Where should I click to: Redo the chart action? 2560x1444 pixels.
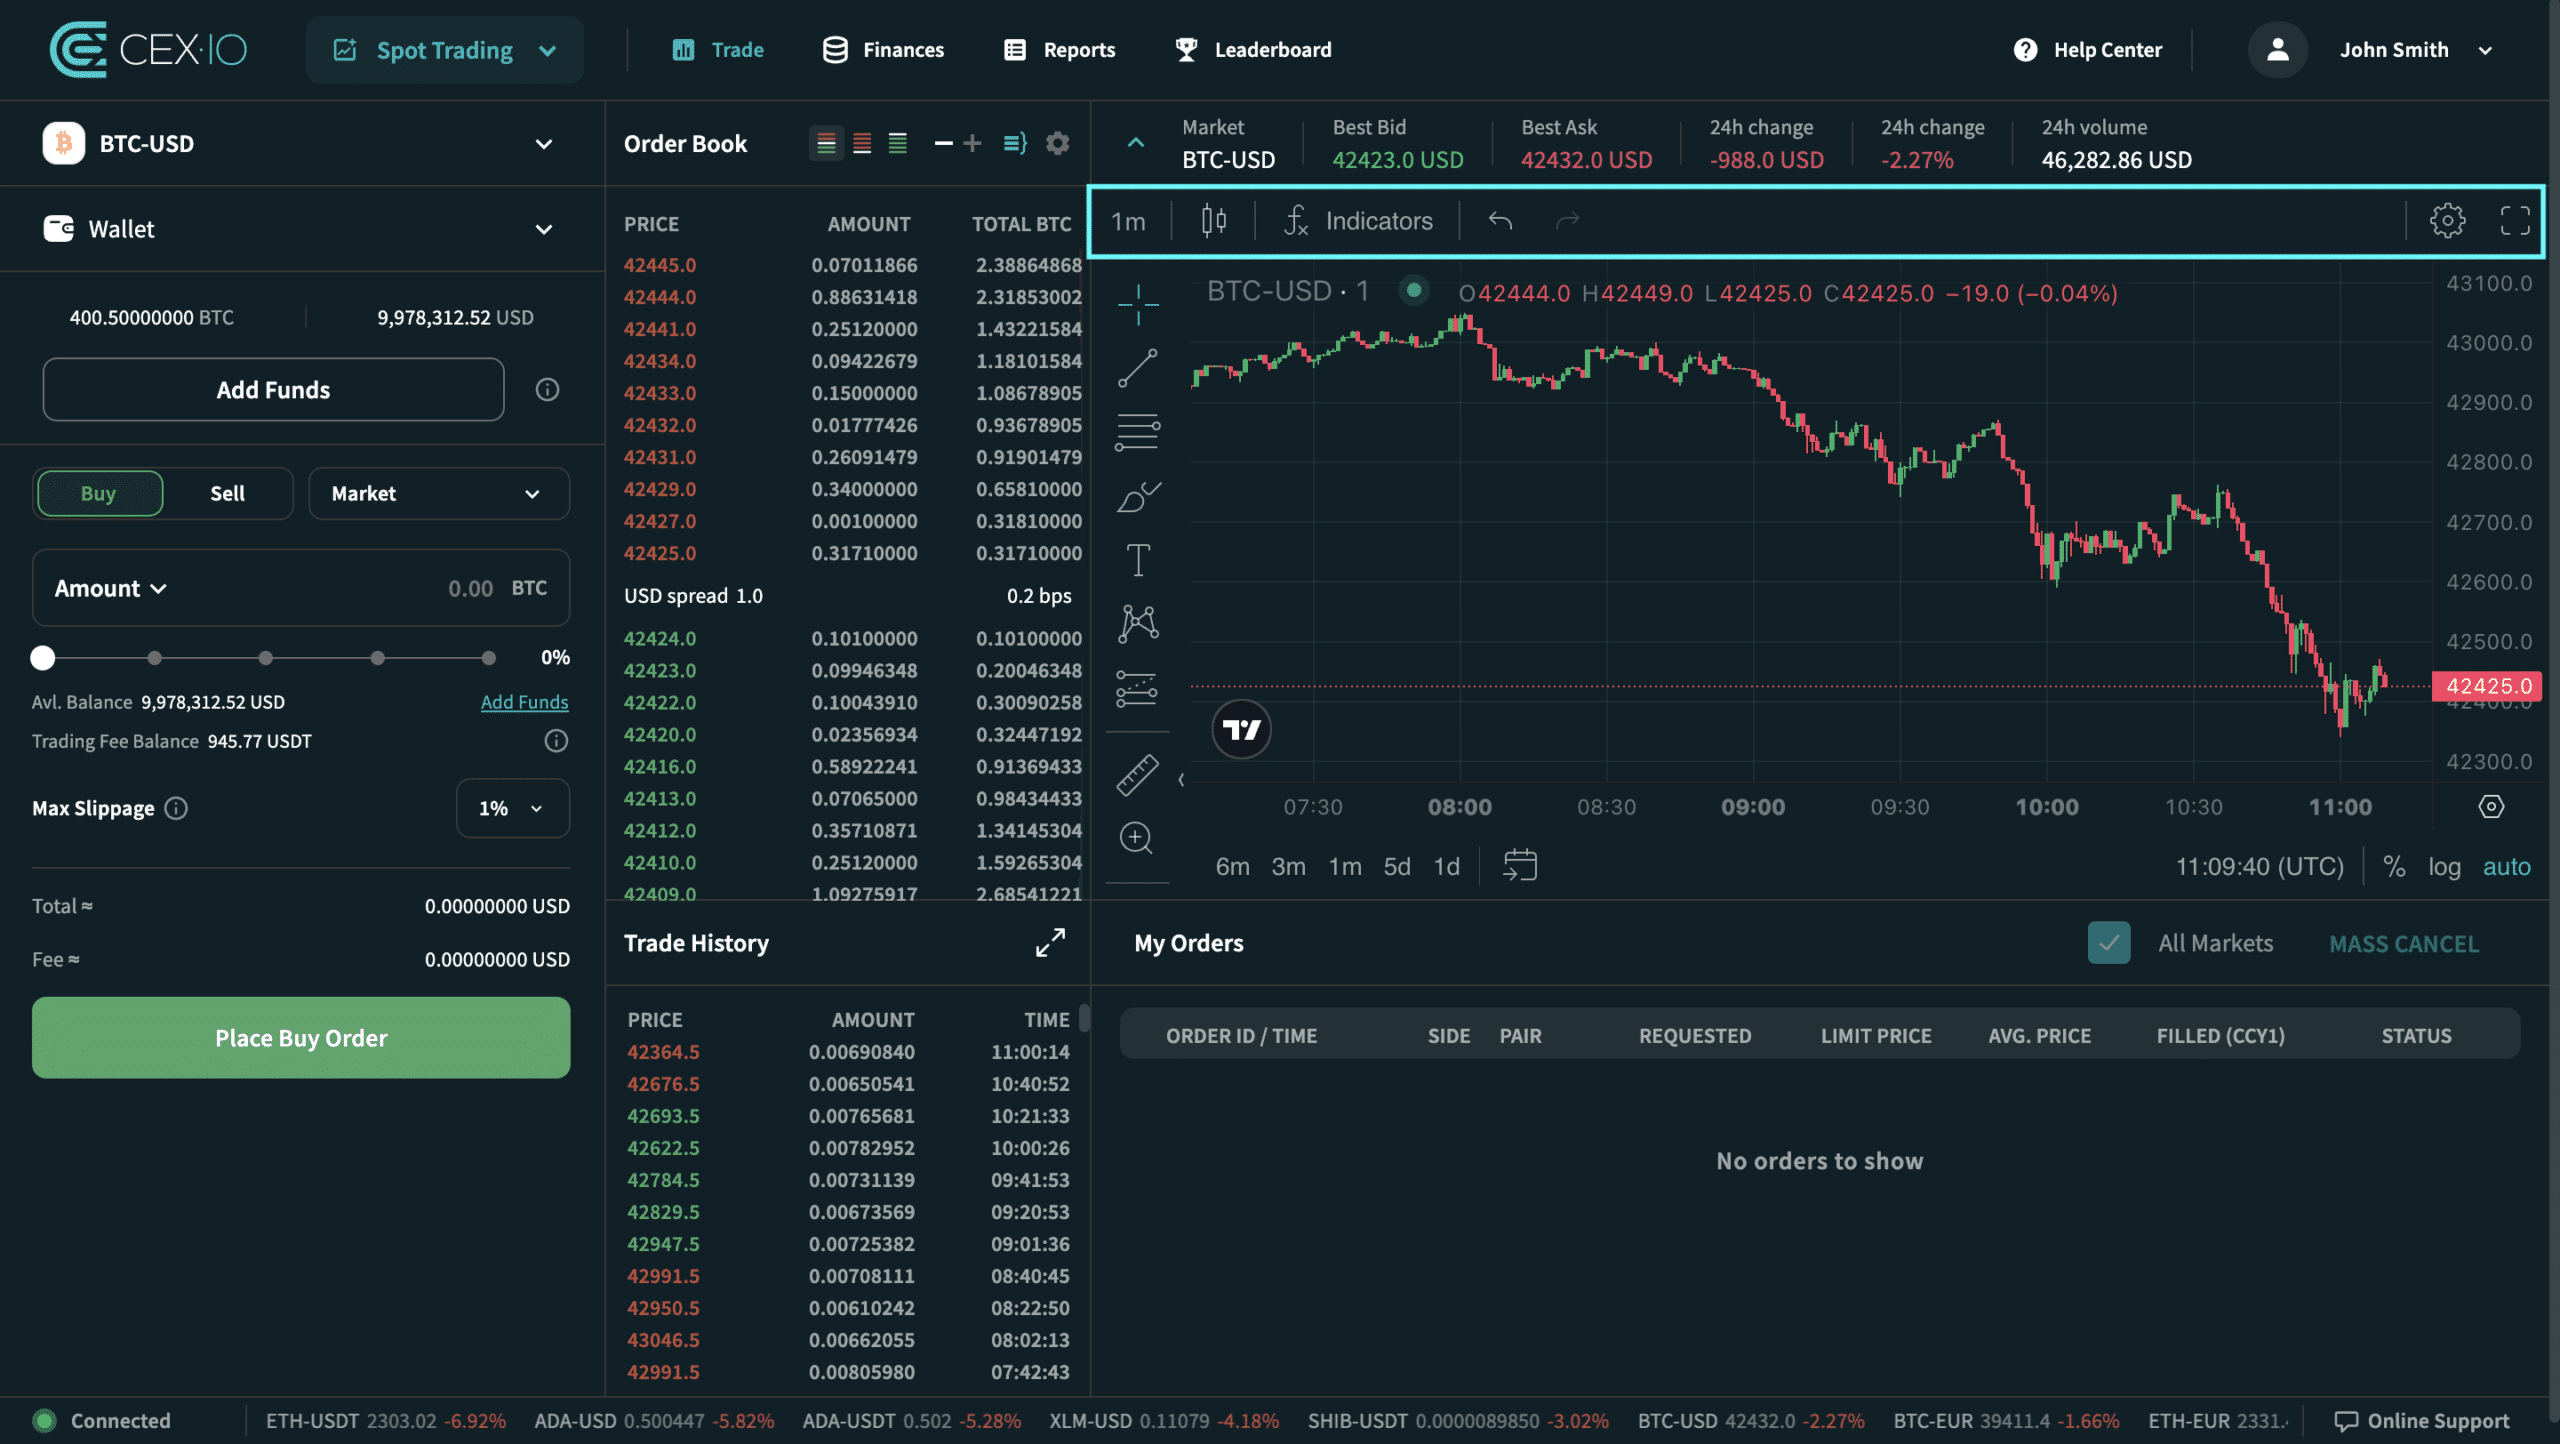[1567, 221]
